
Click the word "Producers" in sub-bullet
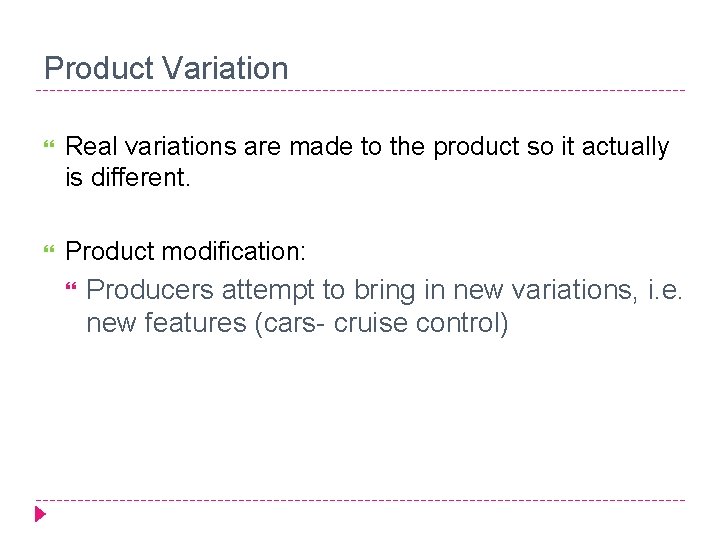coord(150,290)
